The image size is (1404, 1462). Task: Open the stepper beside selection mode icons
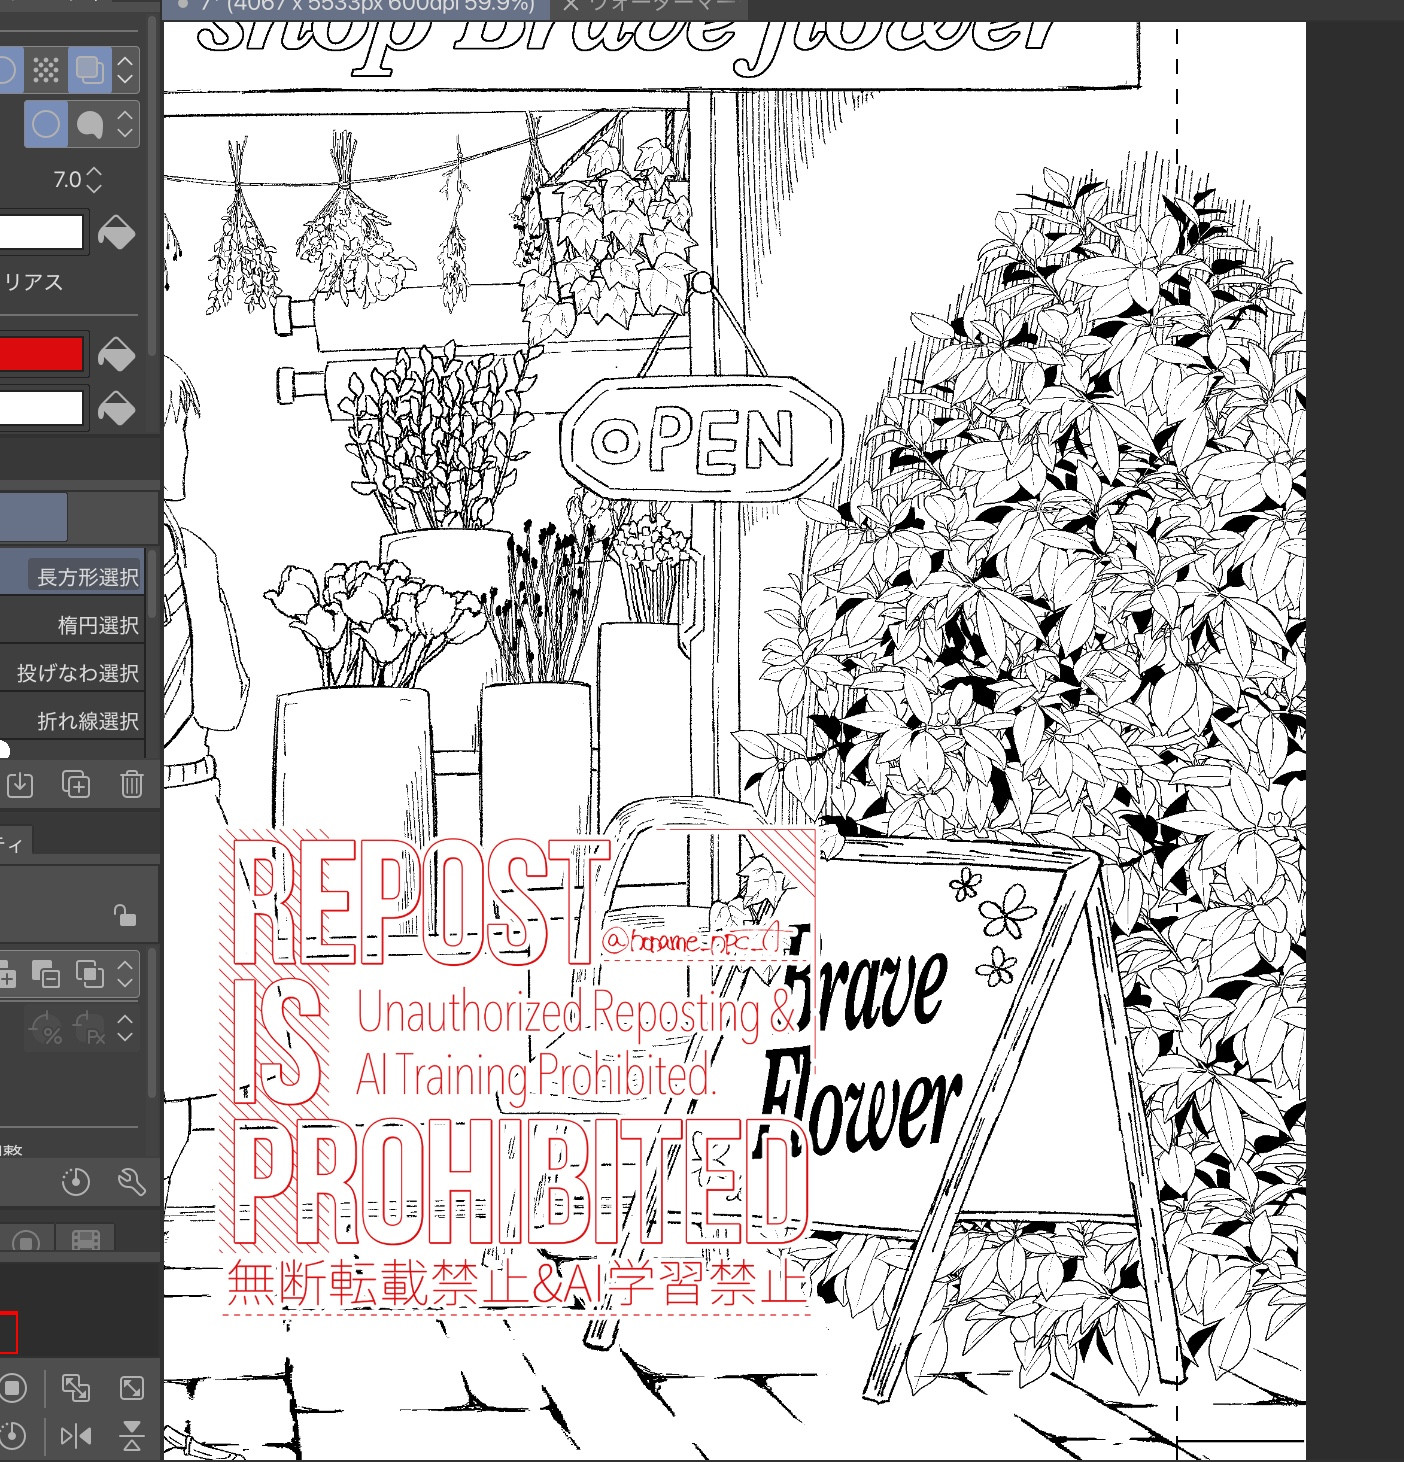[x=126, y=974]
